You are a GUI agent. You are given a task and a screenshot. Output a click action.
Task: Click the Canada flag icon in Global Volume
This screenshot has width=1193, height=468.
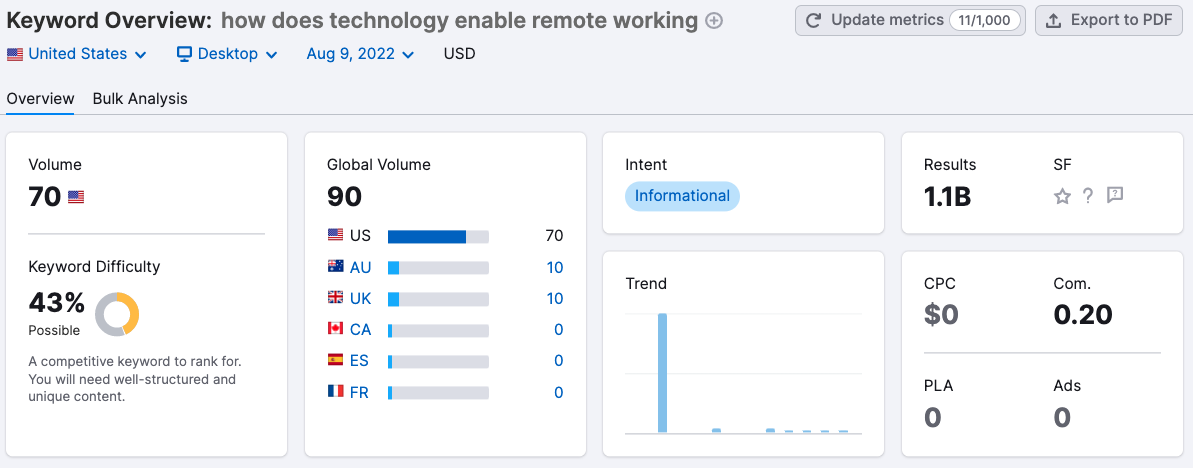click(336, 329)
